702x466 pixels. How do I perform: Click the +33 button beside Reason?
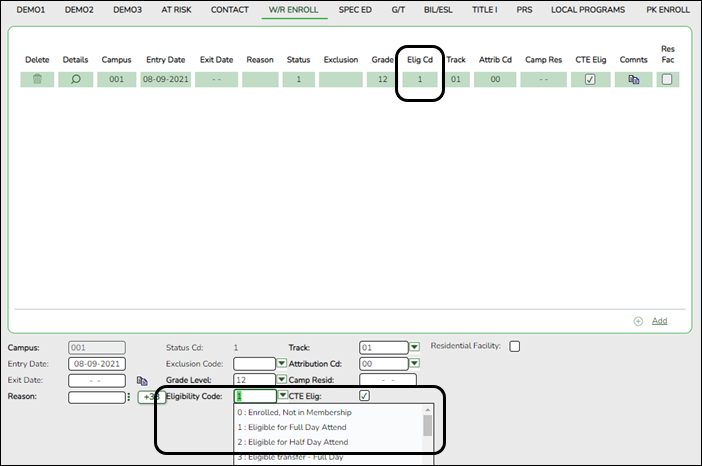(x=151, y=397)
